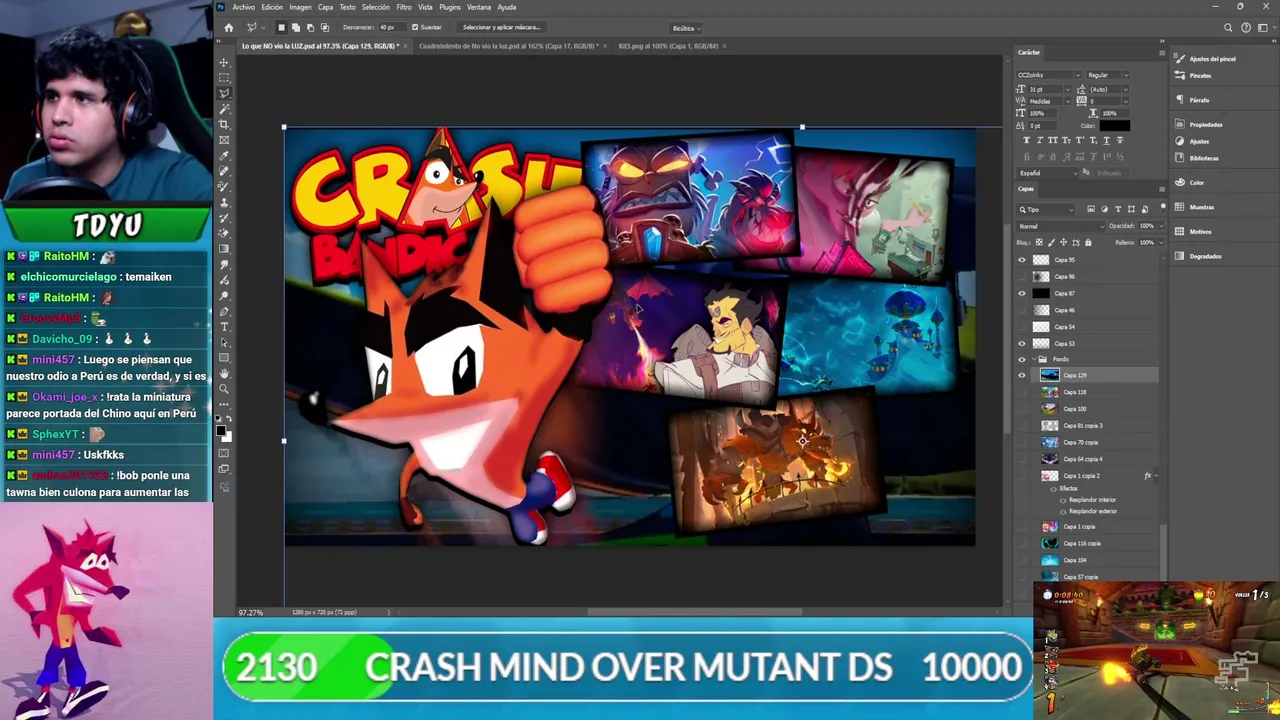Open the Degradados panel
Viewport: 1280px width, 720px height.
1199,256
